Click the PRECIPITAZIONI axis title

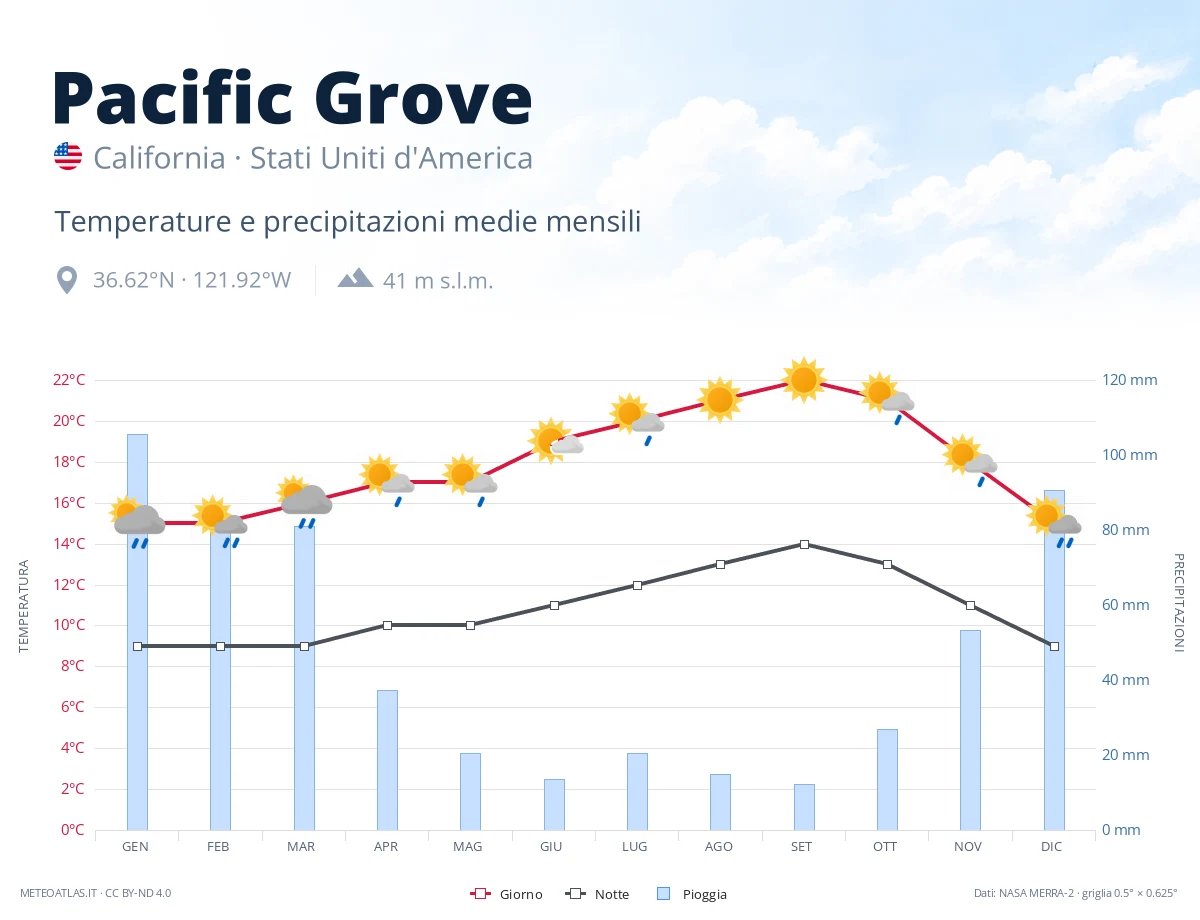click(1178, 603)
